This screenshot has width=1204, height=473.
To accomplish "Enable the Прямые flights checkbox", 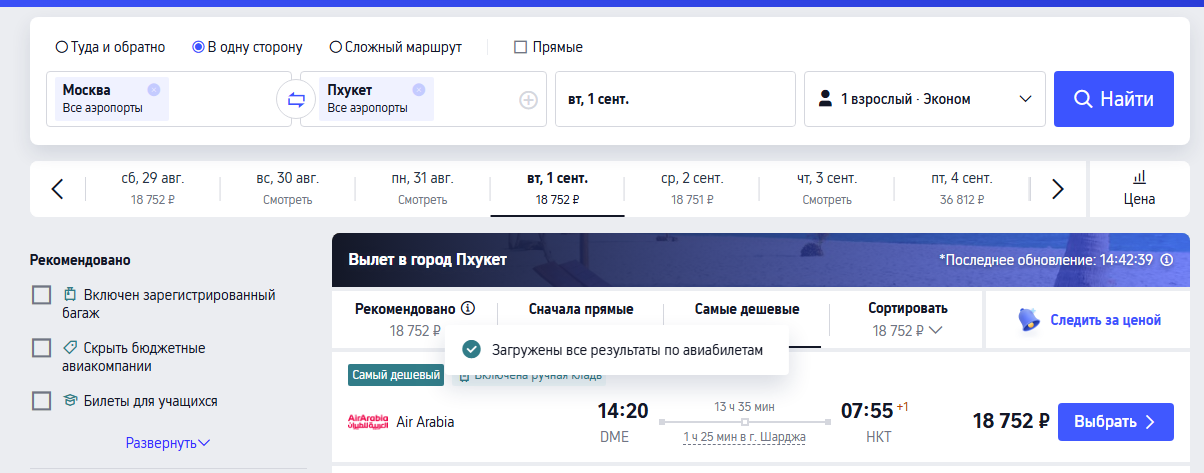I will (520, 47).
